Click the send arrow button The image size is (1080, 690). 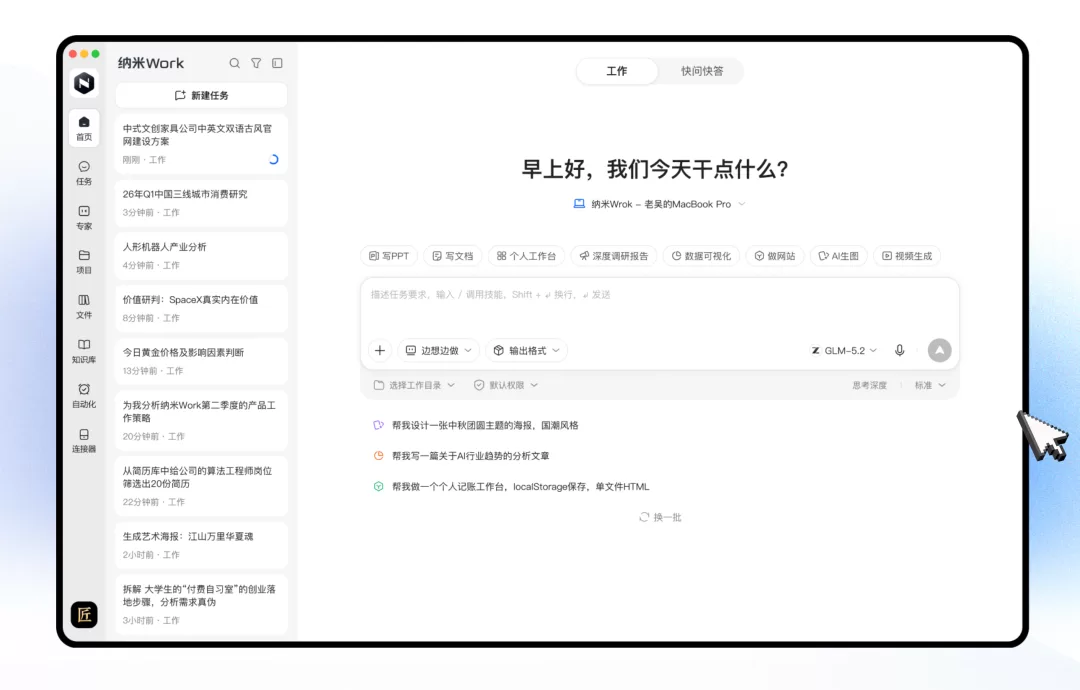point(939,351)
